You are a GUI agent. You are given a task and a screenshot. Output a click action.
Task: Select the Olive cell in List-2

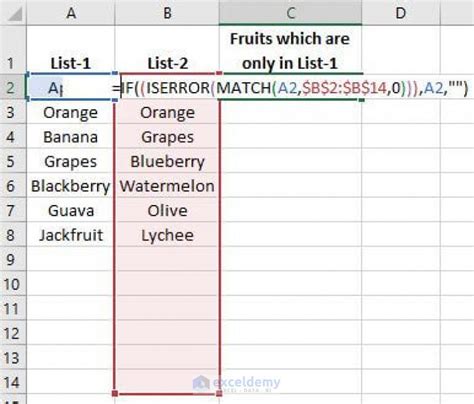coord(167,210)
